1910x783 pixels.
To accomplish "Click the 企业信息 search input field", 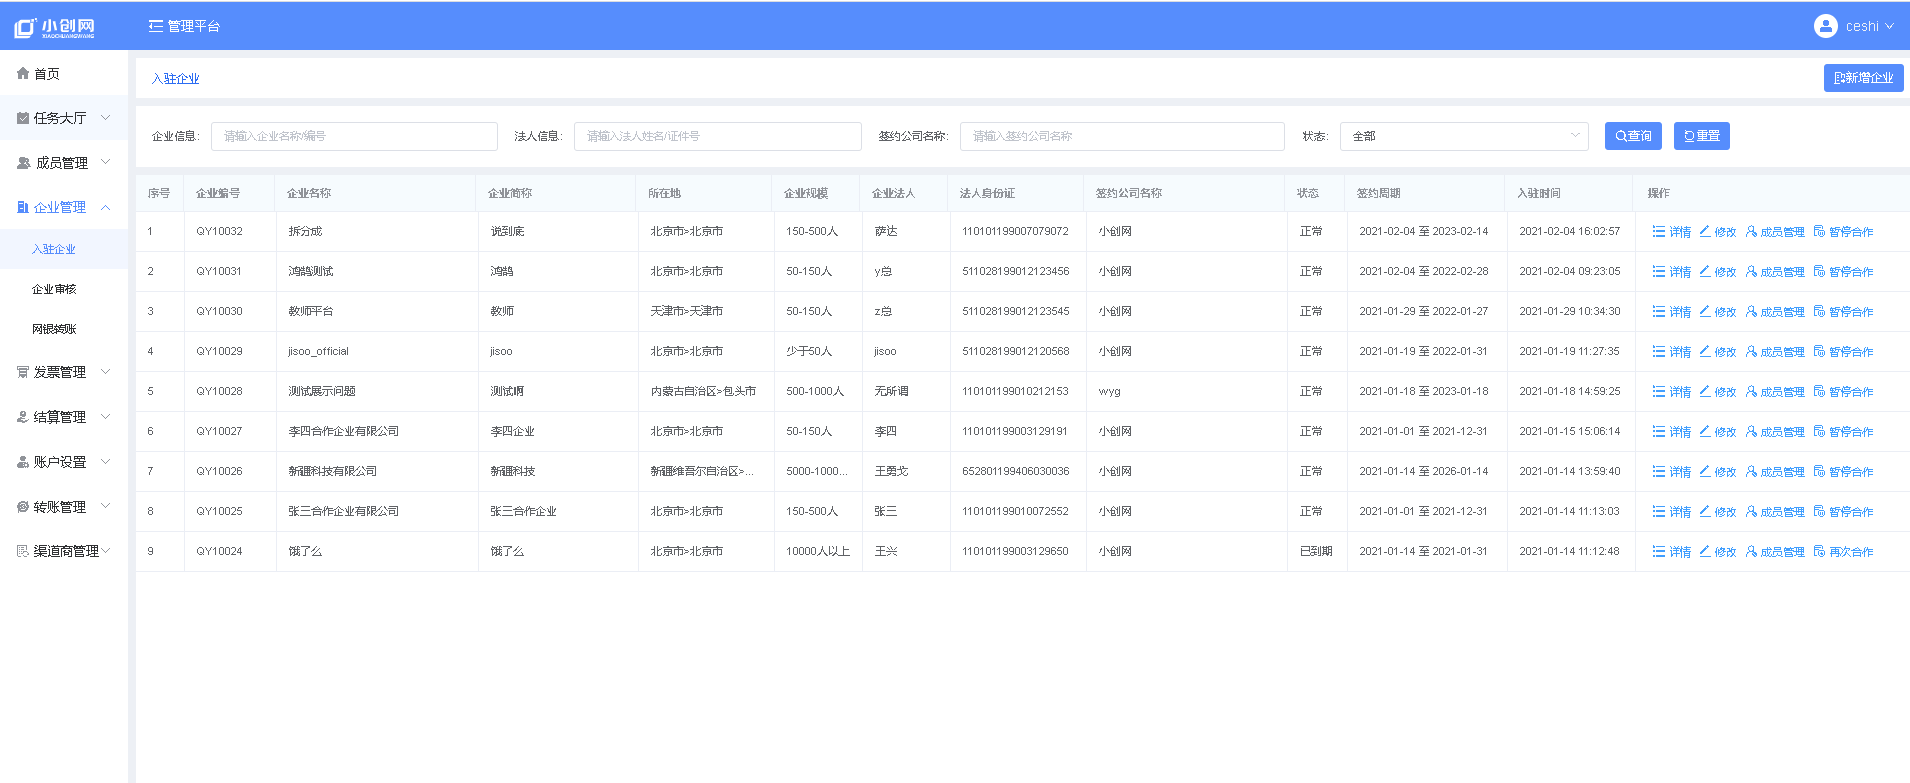I will tap(354, 136).
